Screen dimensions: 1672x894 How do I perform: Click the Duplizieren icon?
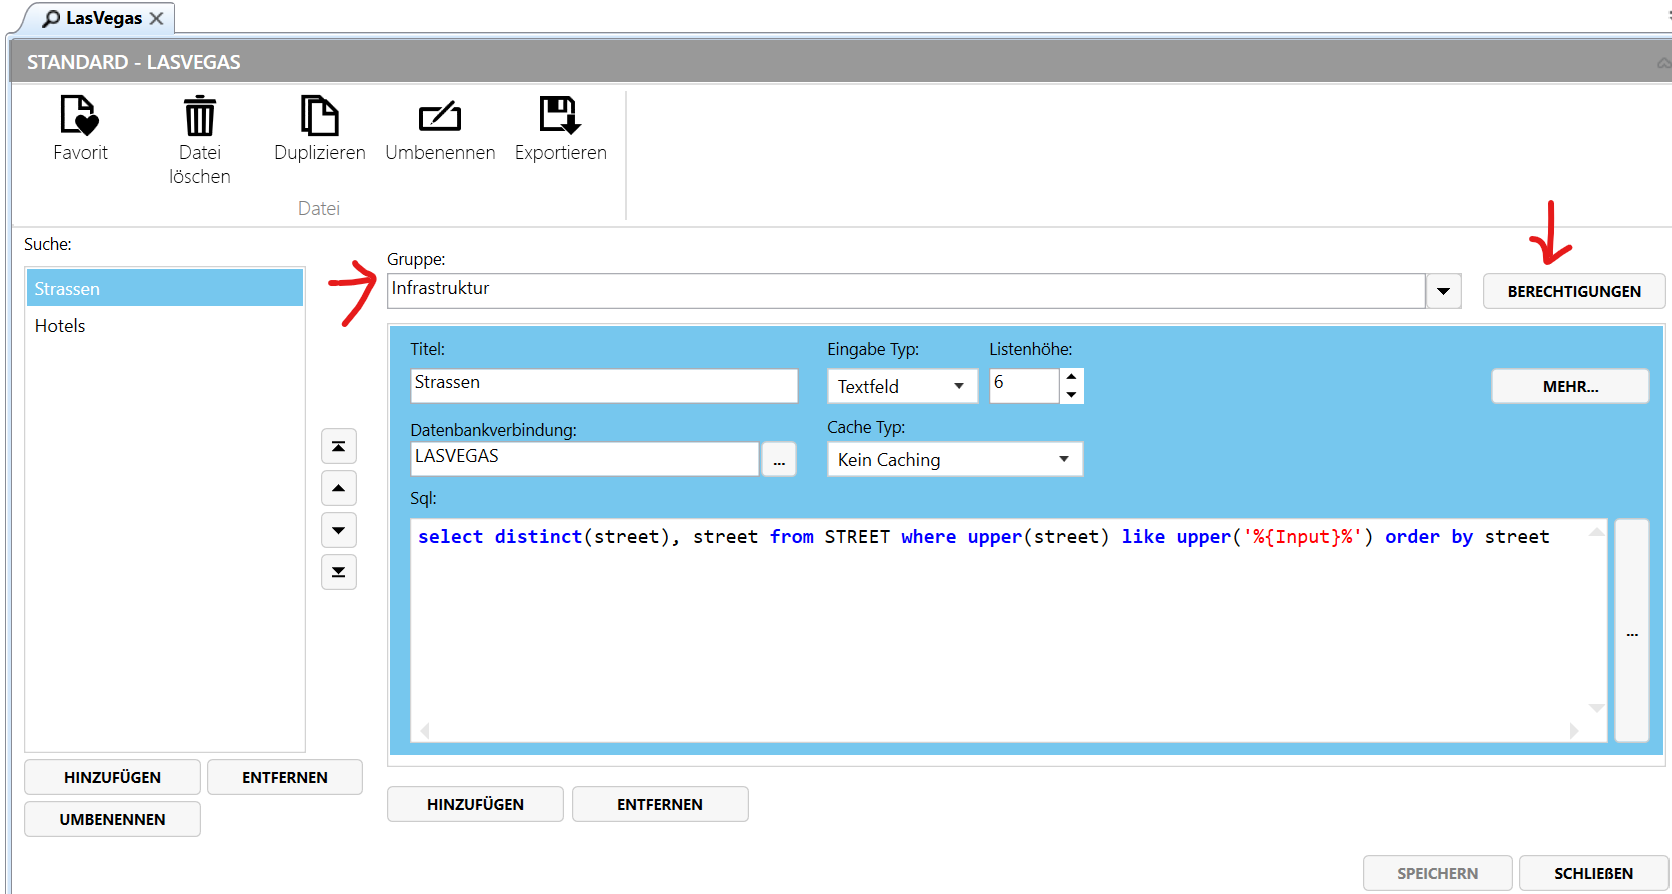(x=320, y=115)
